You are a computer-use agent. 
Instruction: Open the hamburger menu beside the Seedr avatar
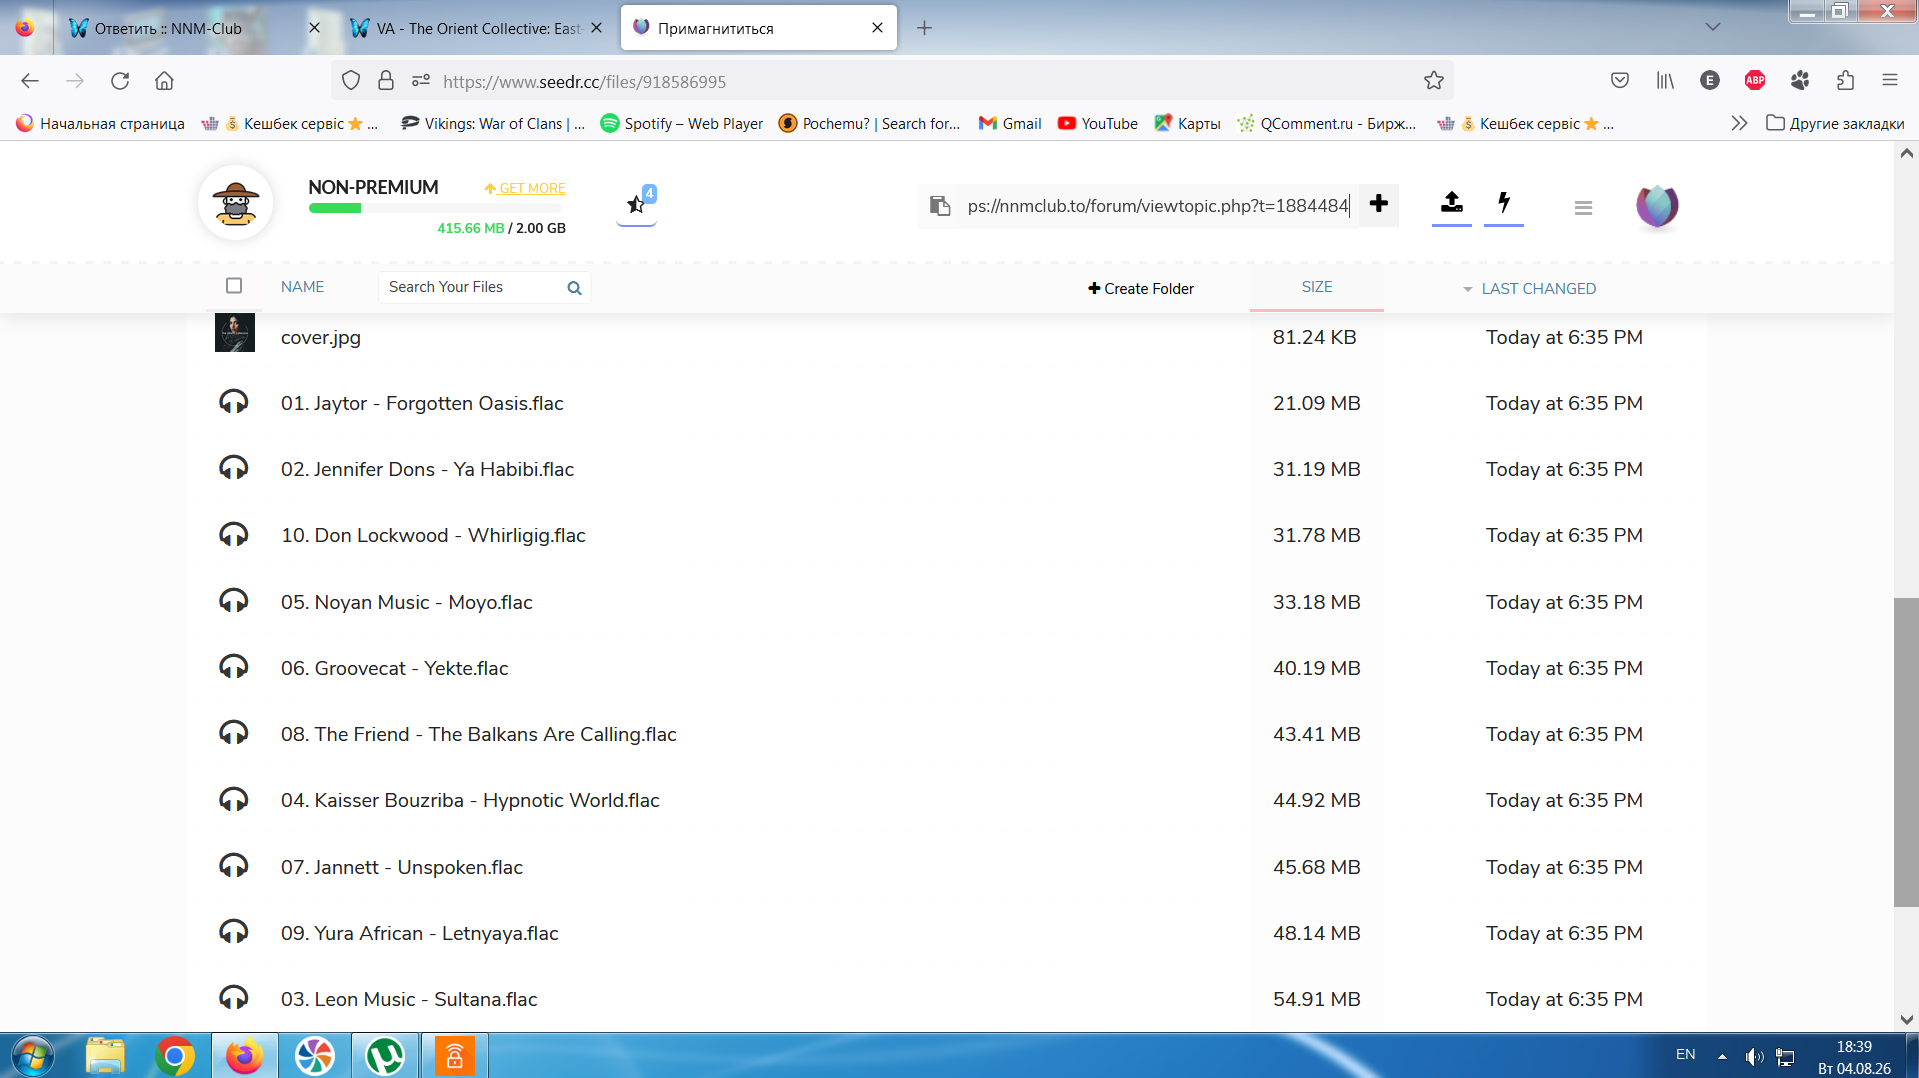[1582, 208]
